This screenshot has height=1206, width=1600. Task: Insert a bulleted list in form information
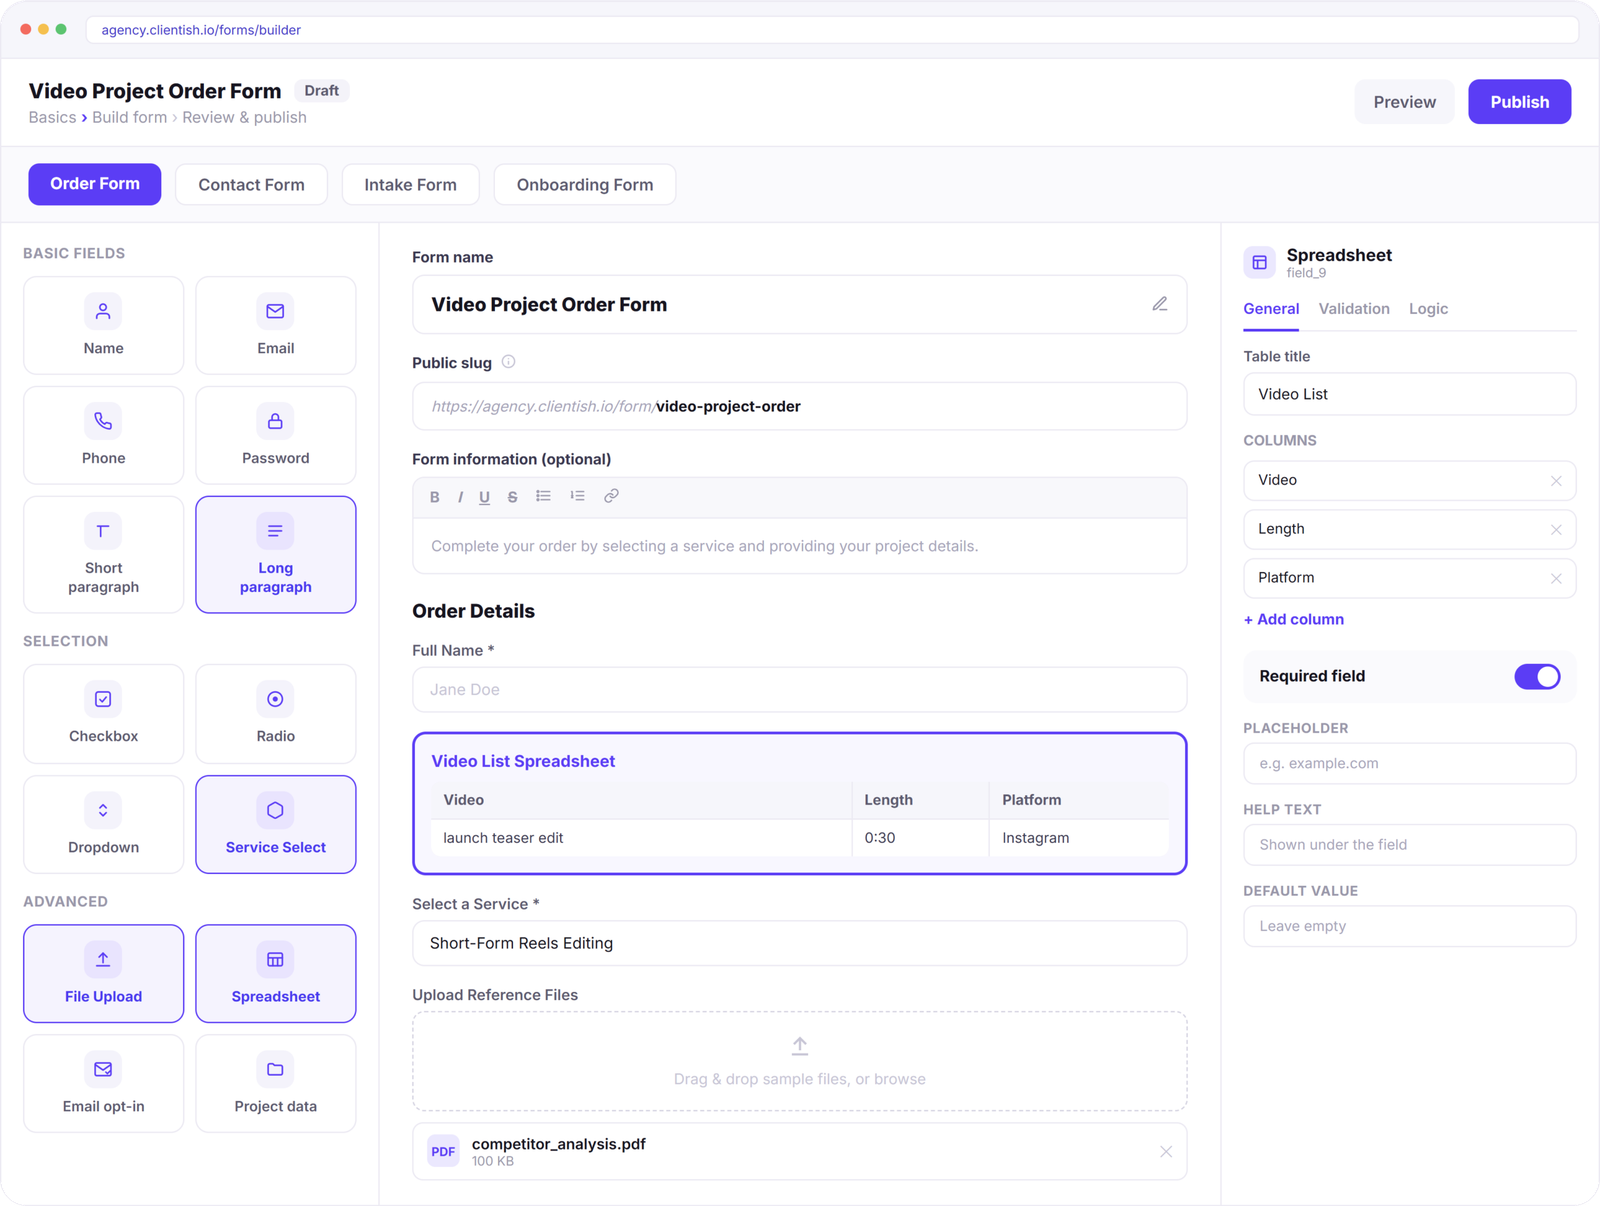coord(543,496)
